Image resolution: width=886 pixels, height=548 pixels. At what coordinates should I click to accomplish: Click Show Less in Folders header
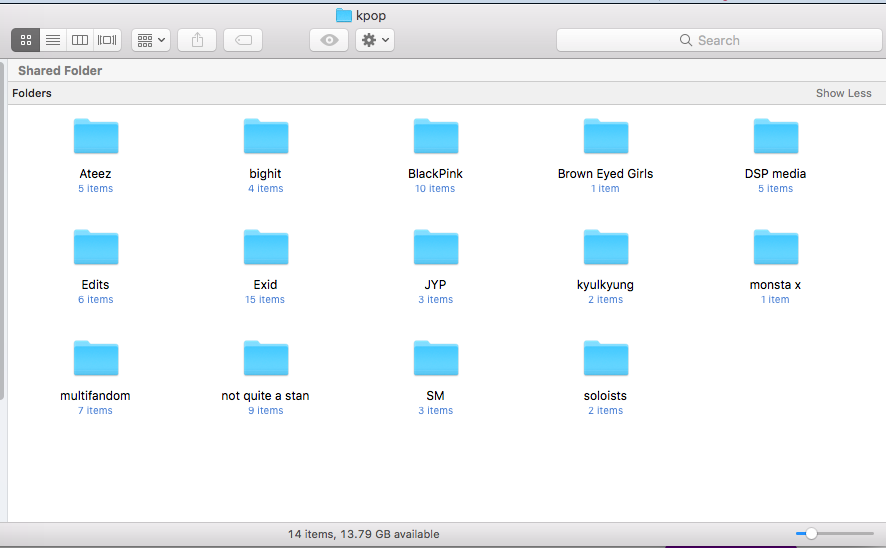[x=843, y=93]
